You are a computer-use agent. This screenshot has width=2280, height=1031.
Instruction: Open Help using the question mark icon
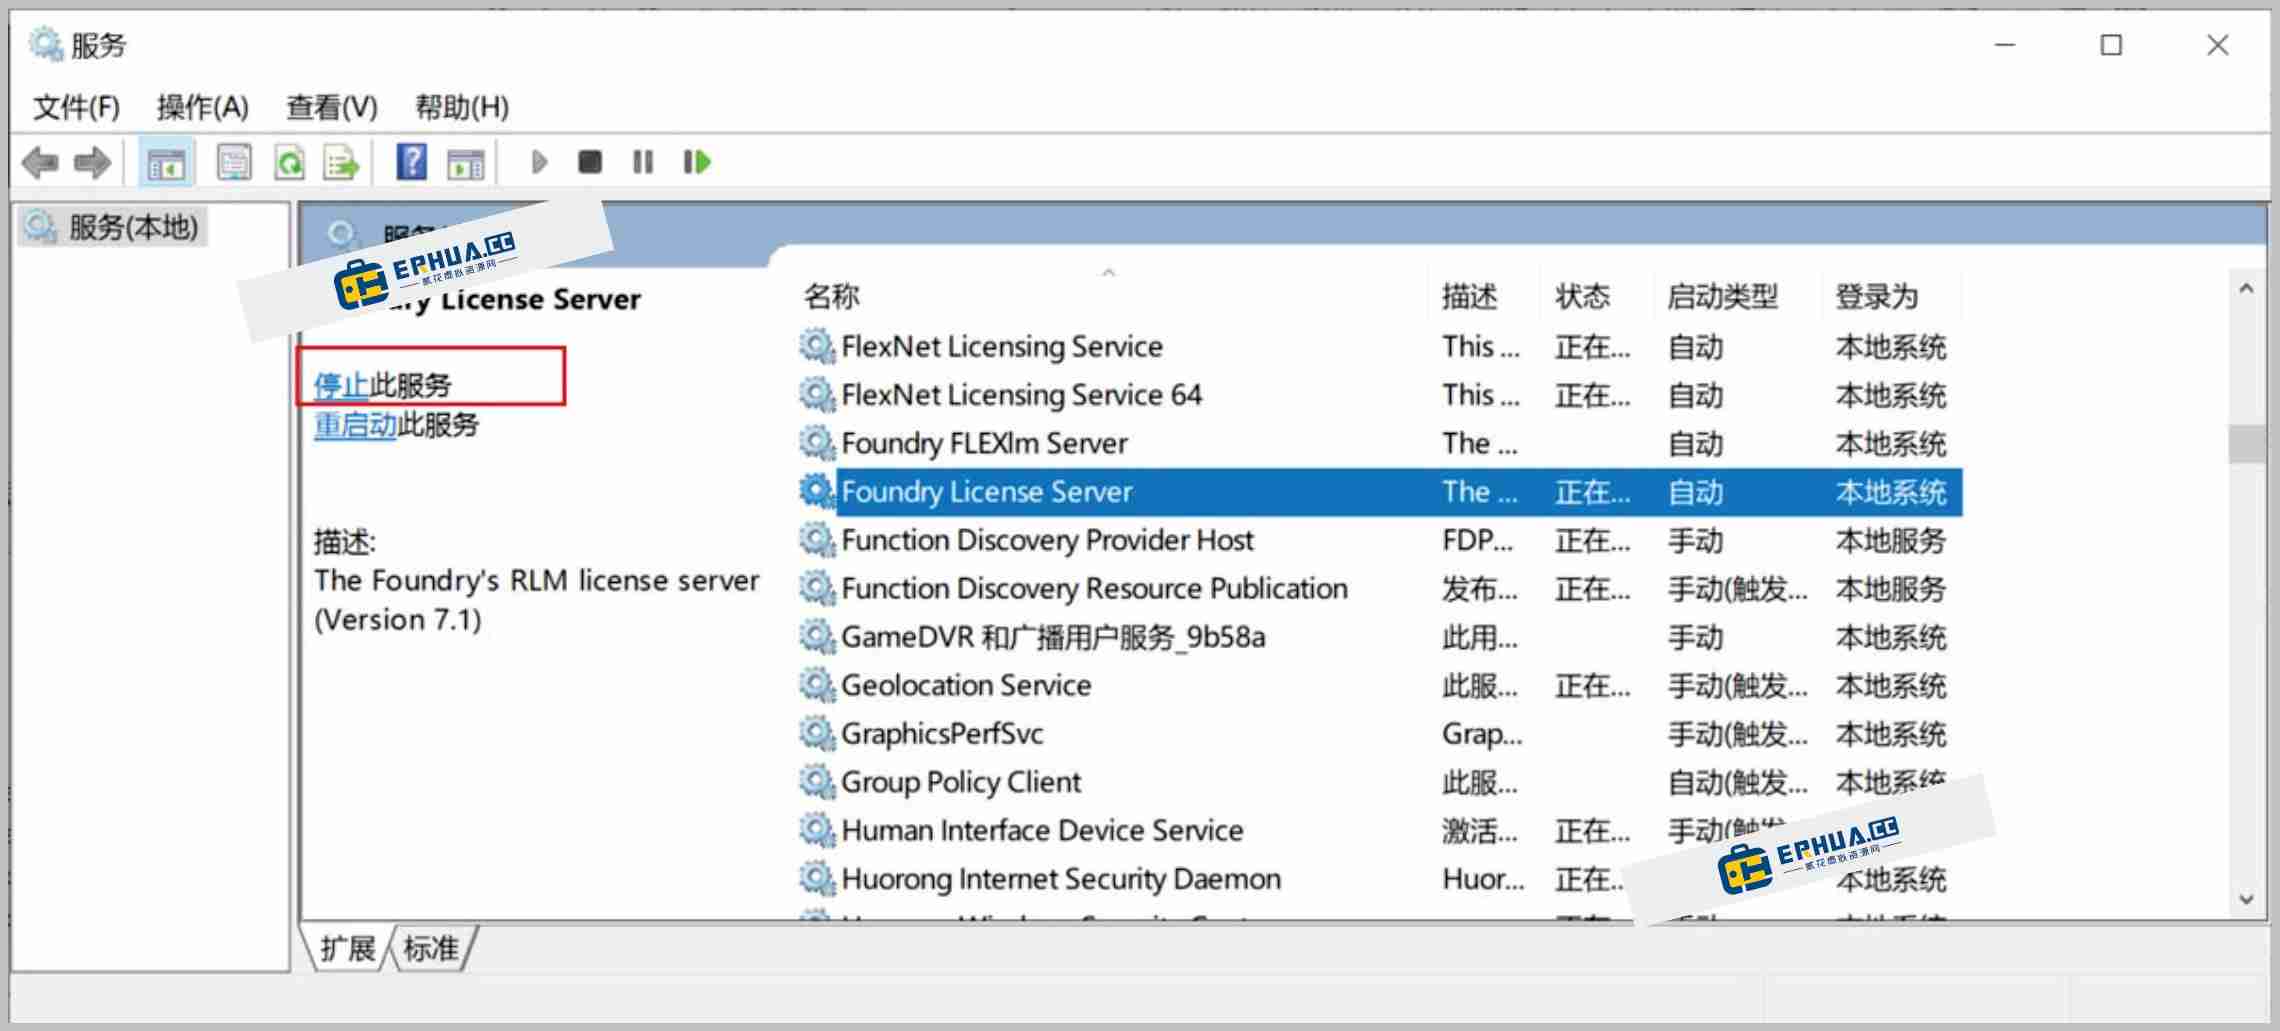click(x=410, y=162)
